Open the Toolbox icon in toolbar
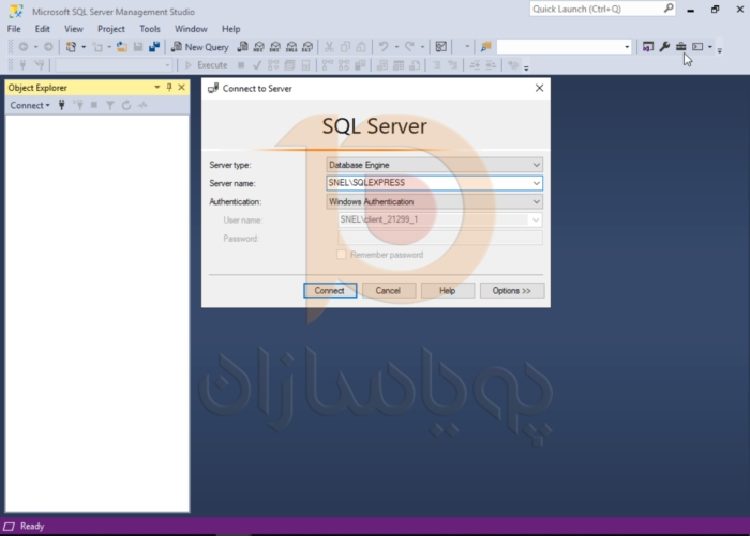750x536 pixels. [680, 47]
